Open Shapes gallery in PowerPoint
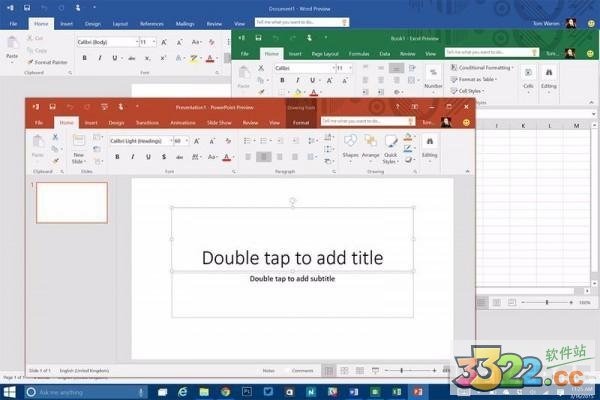 tap(350, 149)
